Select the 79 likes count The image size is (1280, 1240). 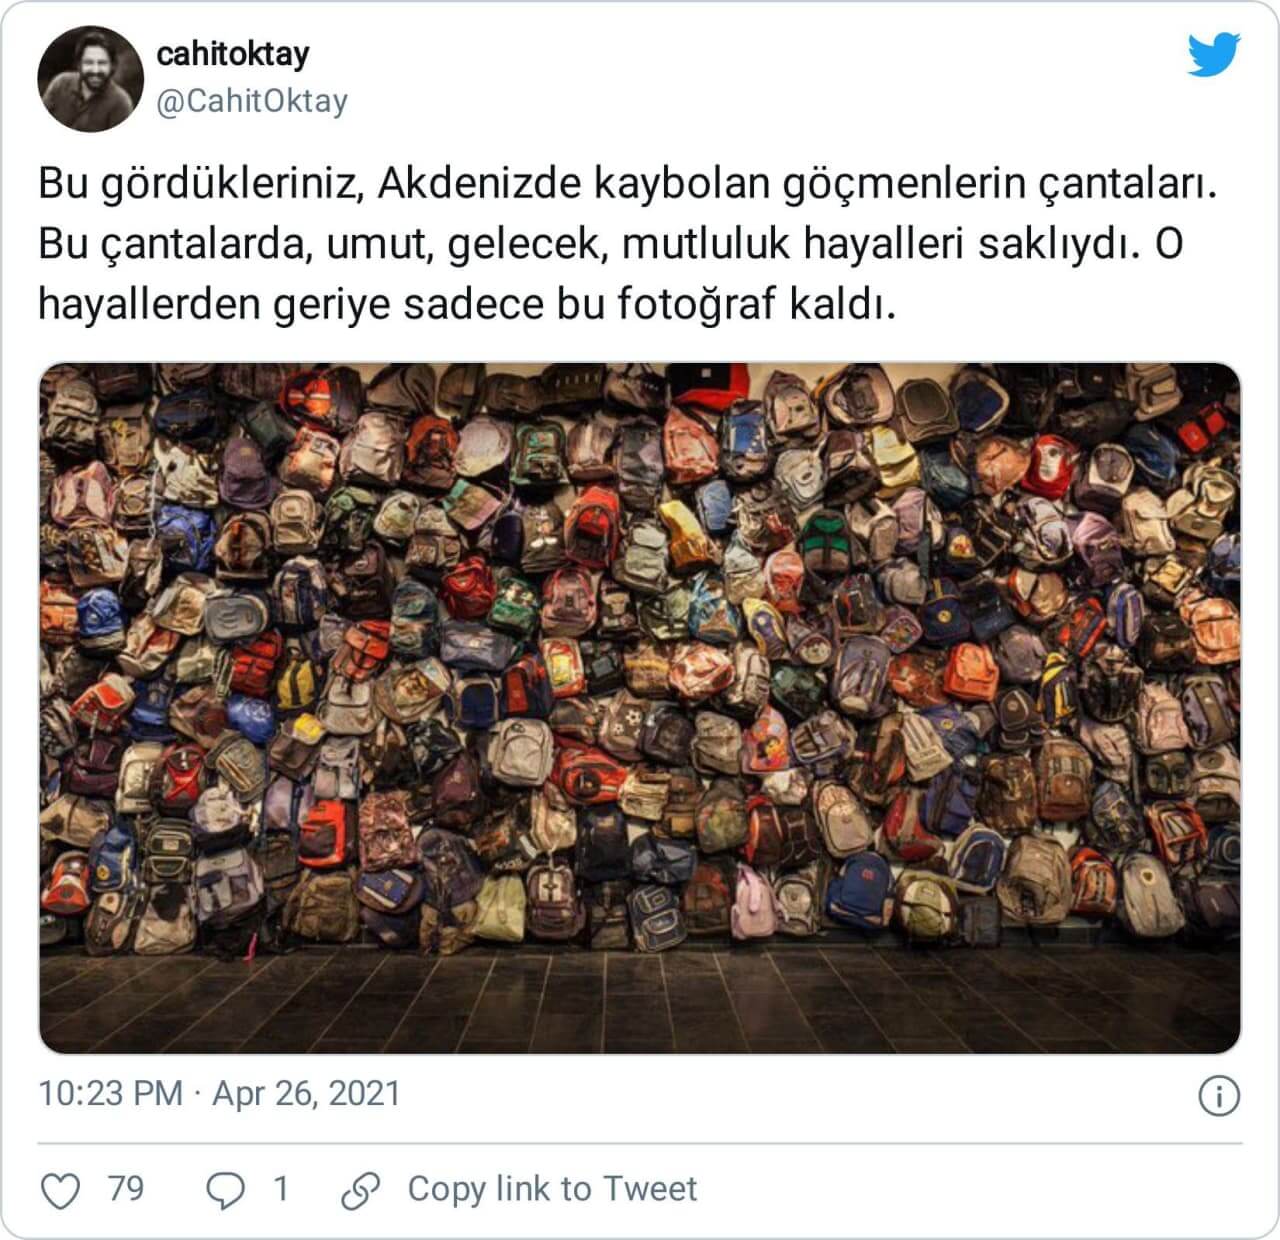126,1189
